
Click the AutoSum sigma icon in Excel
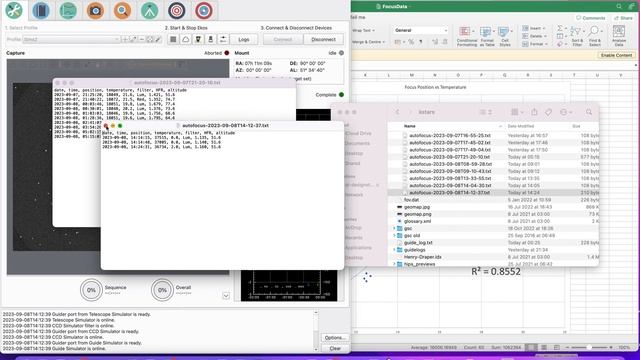point(560,28)
